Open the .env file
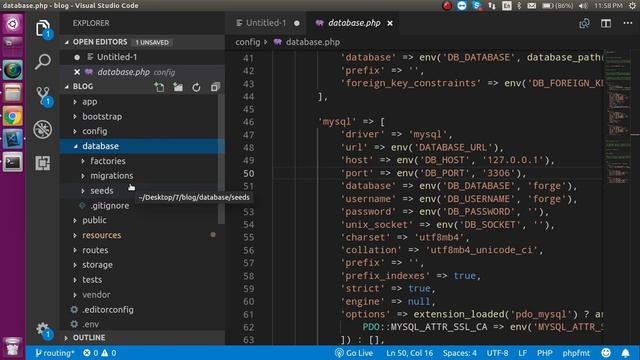The image size is (640, 360). (x=142, y=324)
